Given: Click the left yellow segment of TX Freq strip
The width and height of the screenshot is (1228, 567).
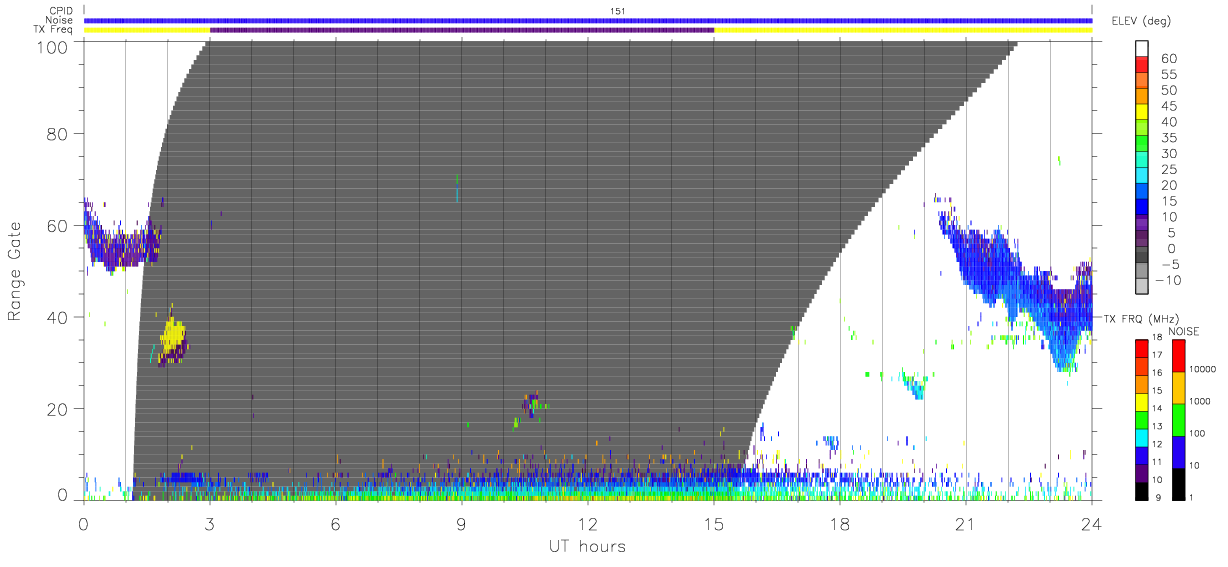Looking at the screenshot, I should 147,29.
